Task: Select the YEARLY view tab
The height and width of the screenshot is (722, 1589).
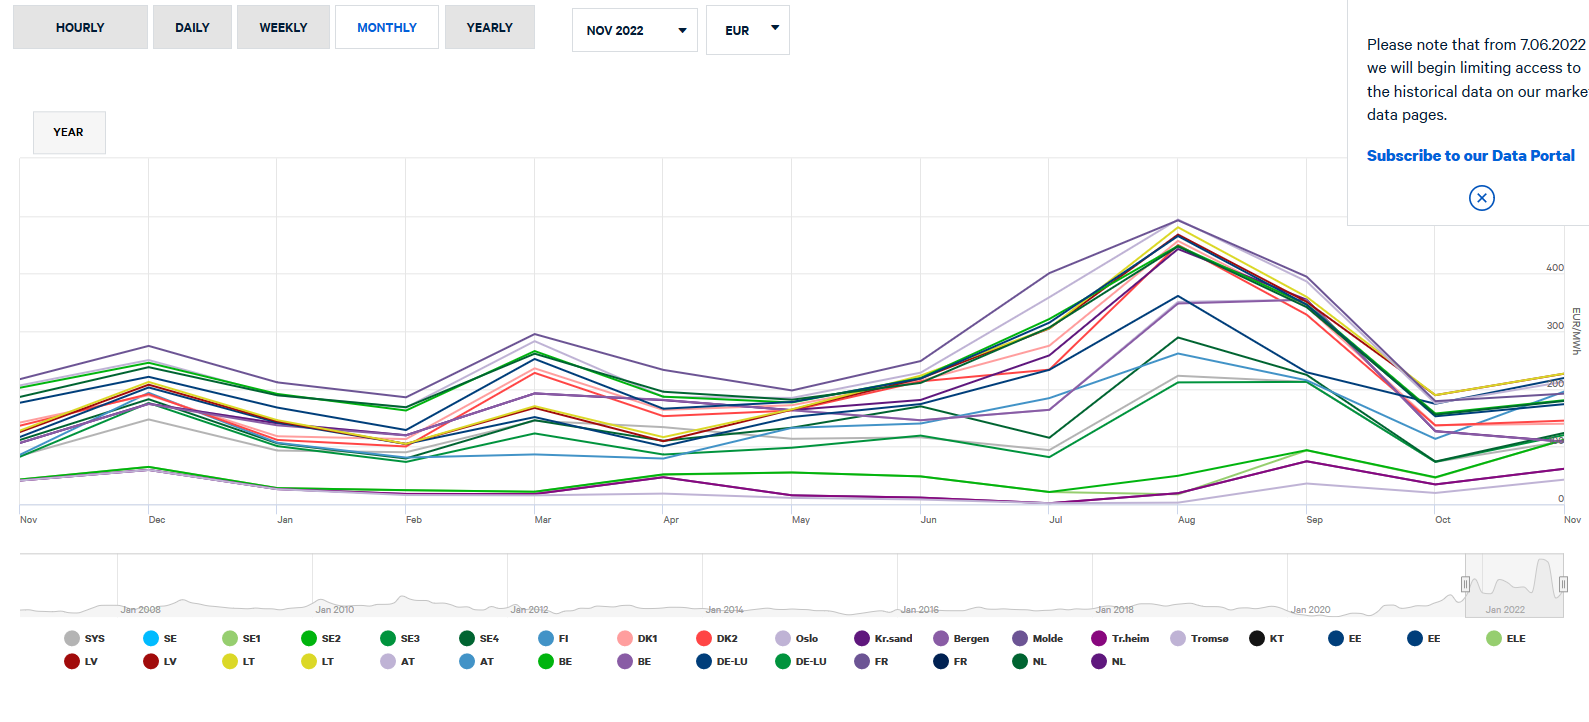Action: coord(489,27)
